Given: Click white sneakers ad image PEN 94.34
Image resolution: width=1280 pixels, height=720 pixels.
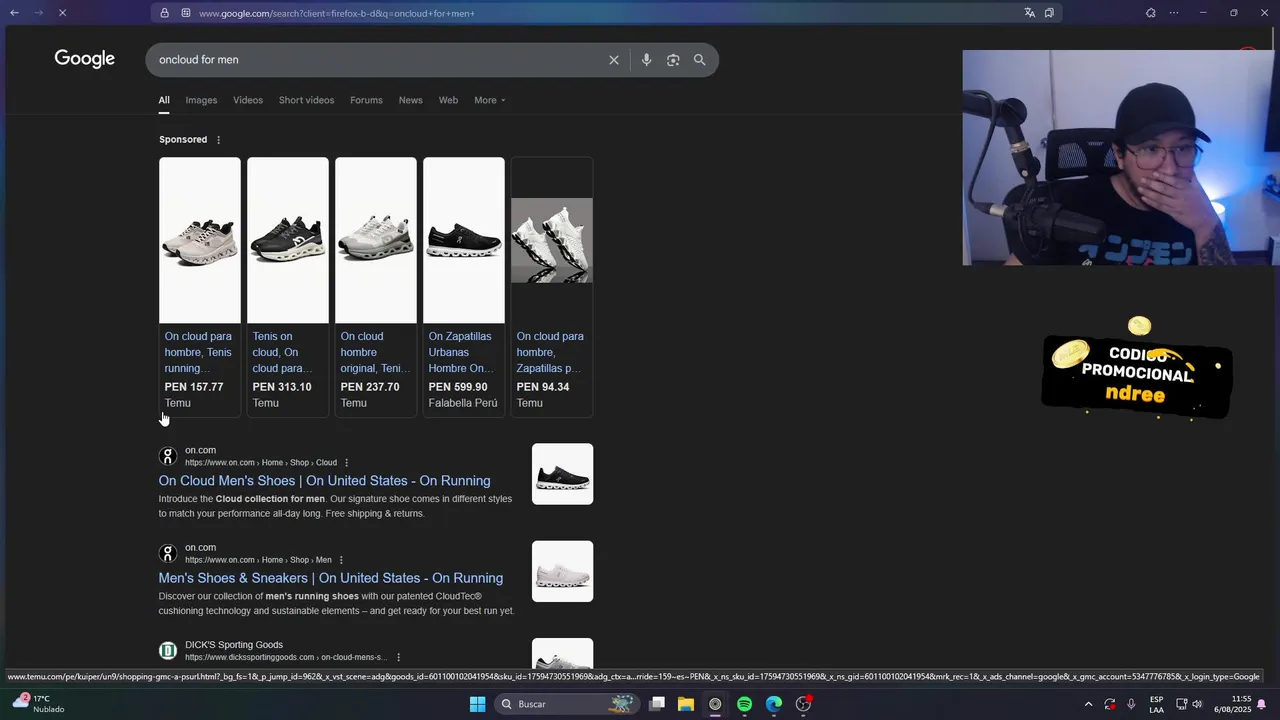Looking at the screenshot, I should 552,240.
